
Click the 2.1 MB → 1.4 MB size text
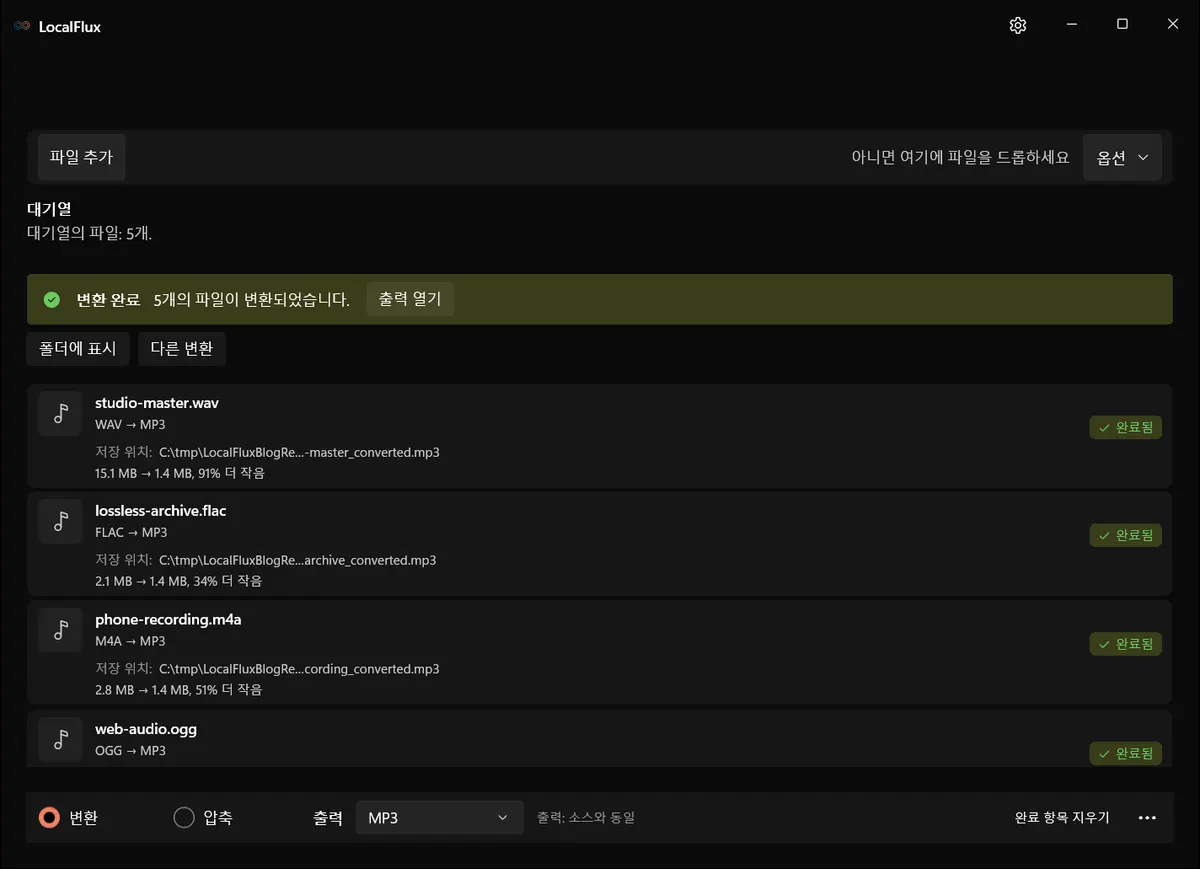pyautogui.click(x=178, y=581)
